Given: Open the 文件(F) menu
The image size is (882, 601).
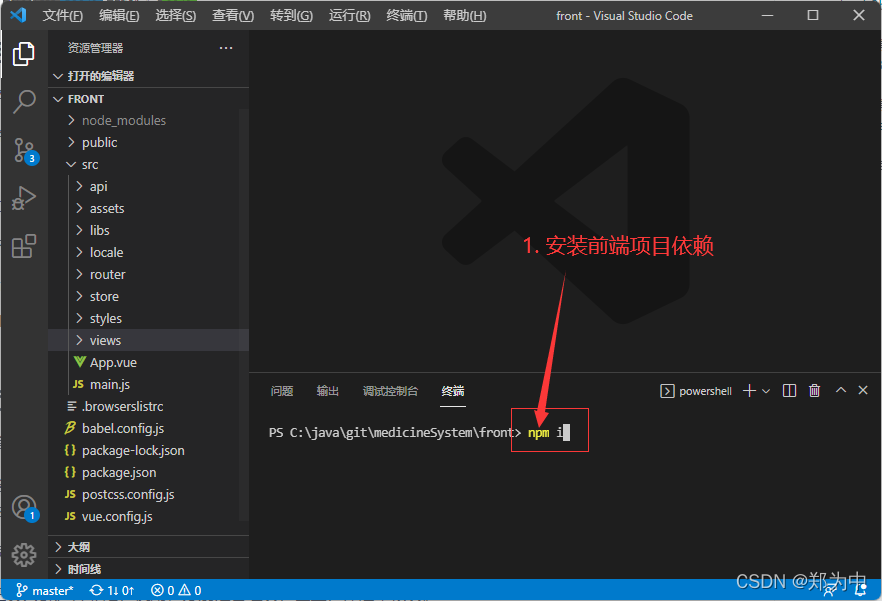Looking at the screenshot, I should click(62, 16).
